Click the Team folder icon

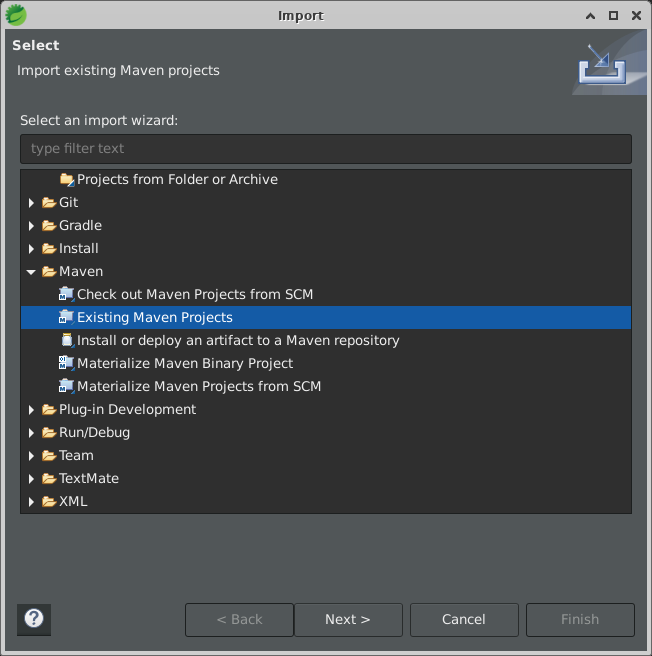pos(49,456)
